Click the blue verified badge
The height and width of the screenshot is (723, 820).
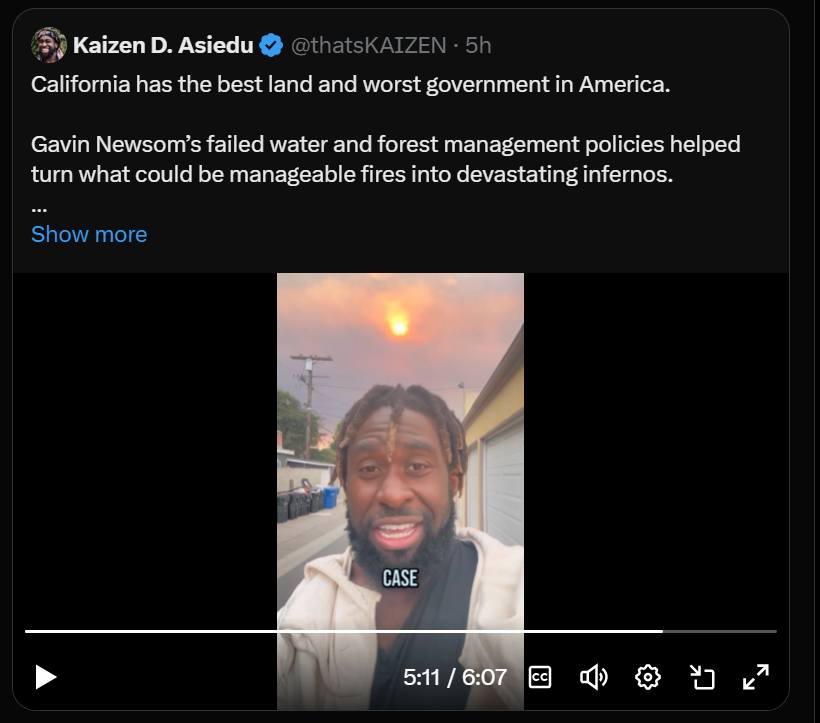coord(270,45)
